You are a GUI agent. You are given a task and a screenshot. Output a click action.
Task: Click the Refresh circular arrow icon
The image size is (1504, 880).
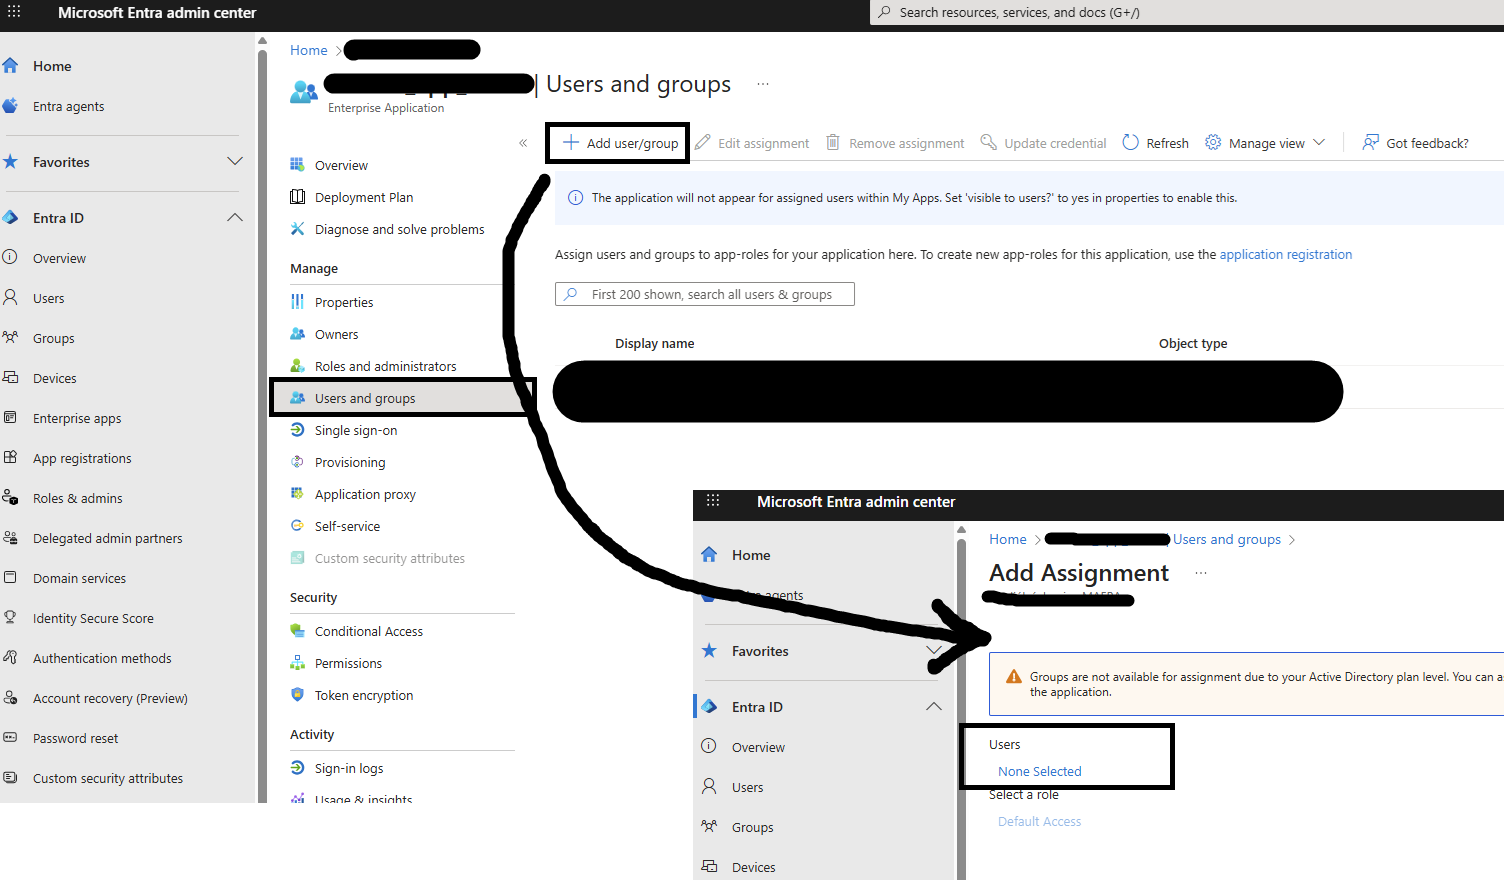tap(1131, 142)
